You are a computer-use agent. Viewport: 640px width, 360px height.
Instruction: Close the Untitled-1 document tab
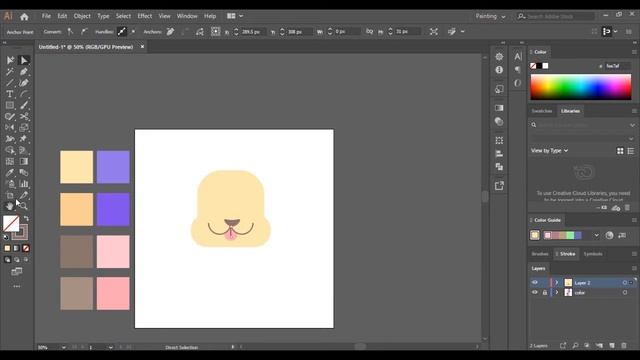click(142, 47)
